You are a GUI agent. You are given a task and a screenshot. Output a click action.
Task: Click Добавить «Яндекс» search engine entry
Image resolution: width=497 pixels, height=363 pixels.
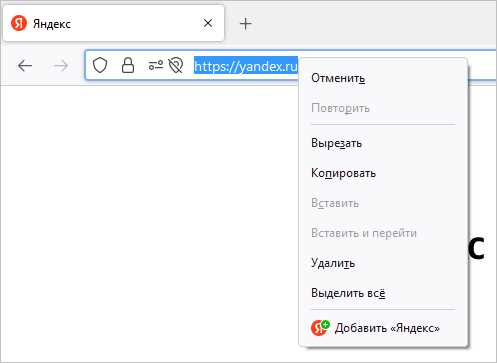[x=384, y=328]
